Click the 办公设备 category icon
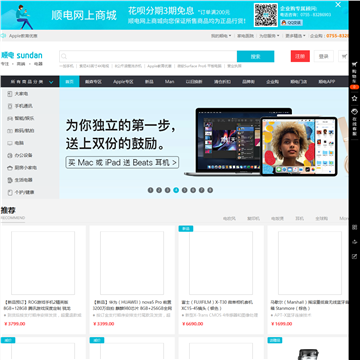360x360 pixels. [x=10, y=156]
